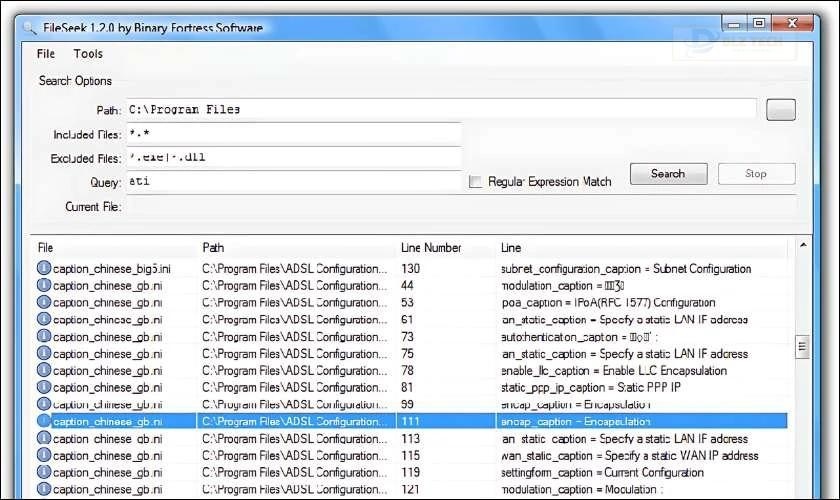Click the results list scroll-up arrow
This screenshot has width=840, height=500.
click(802, 245)
